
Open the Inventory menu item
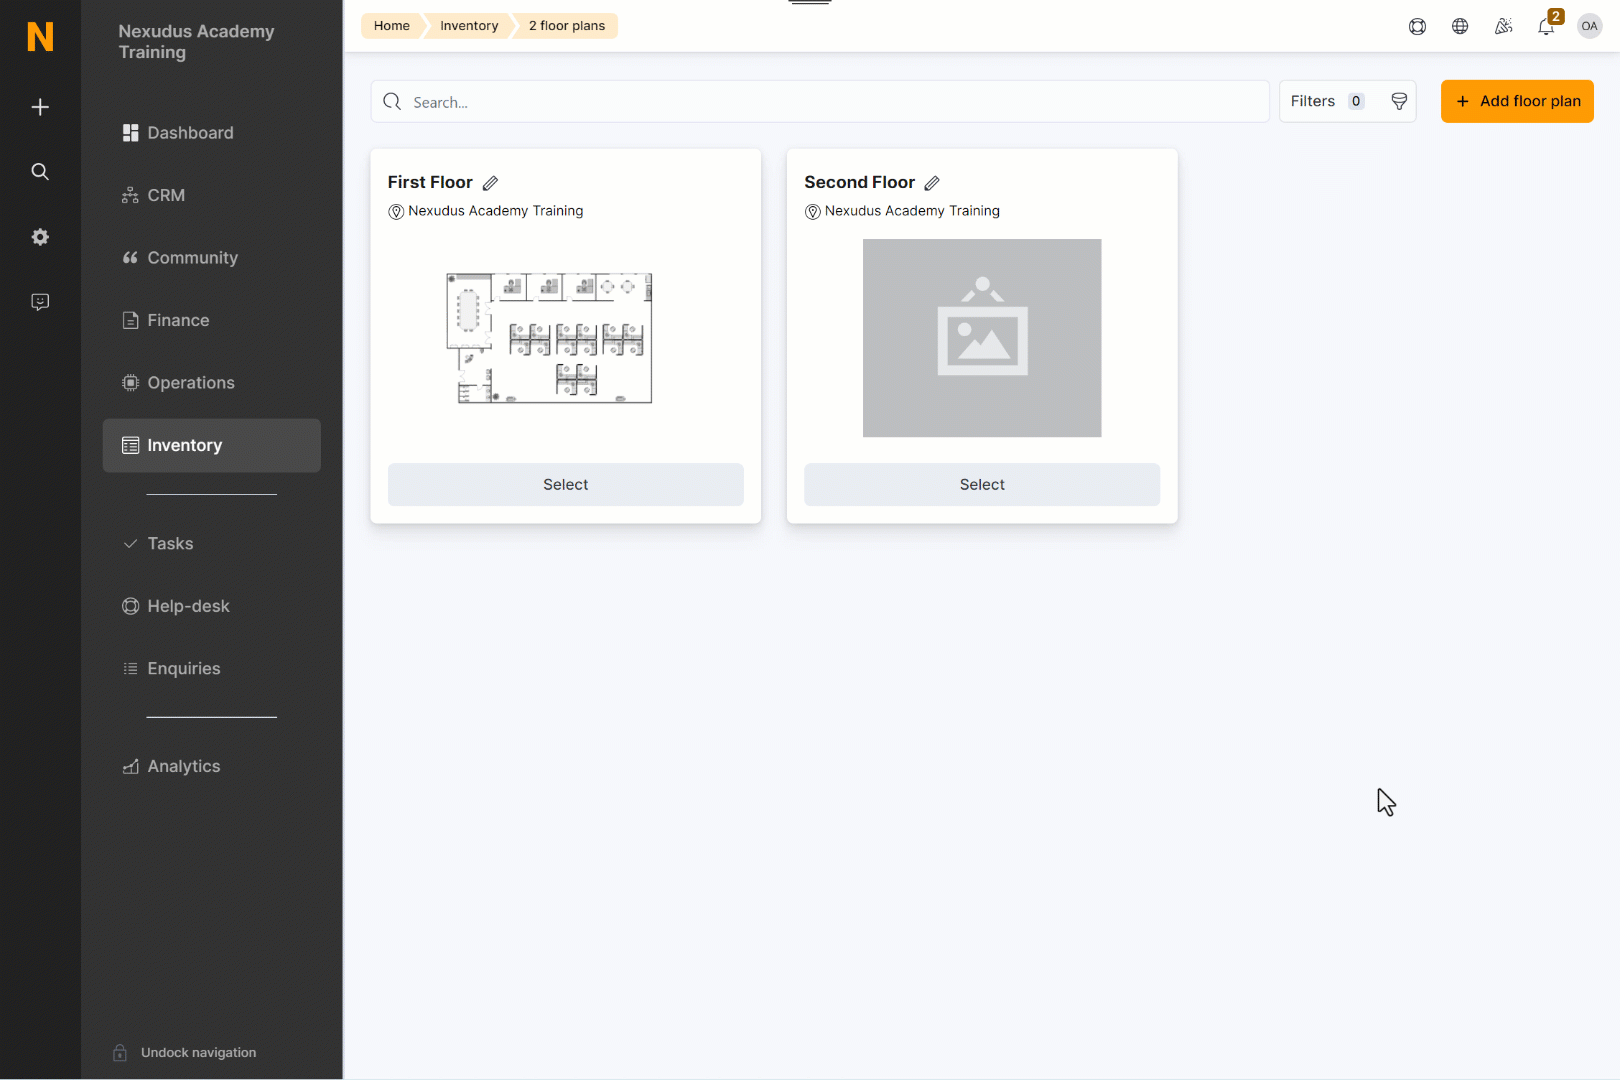coord(211,445)
